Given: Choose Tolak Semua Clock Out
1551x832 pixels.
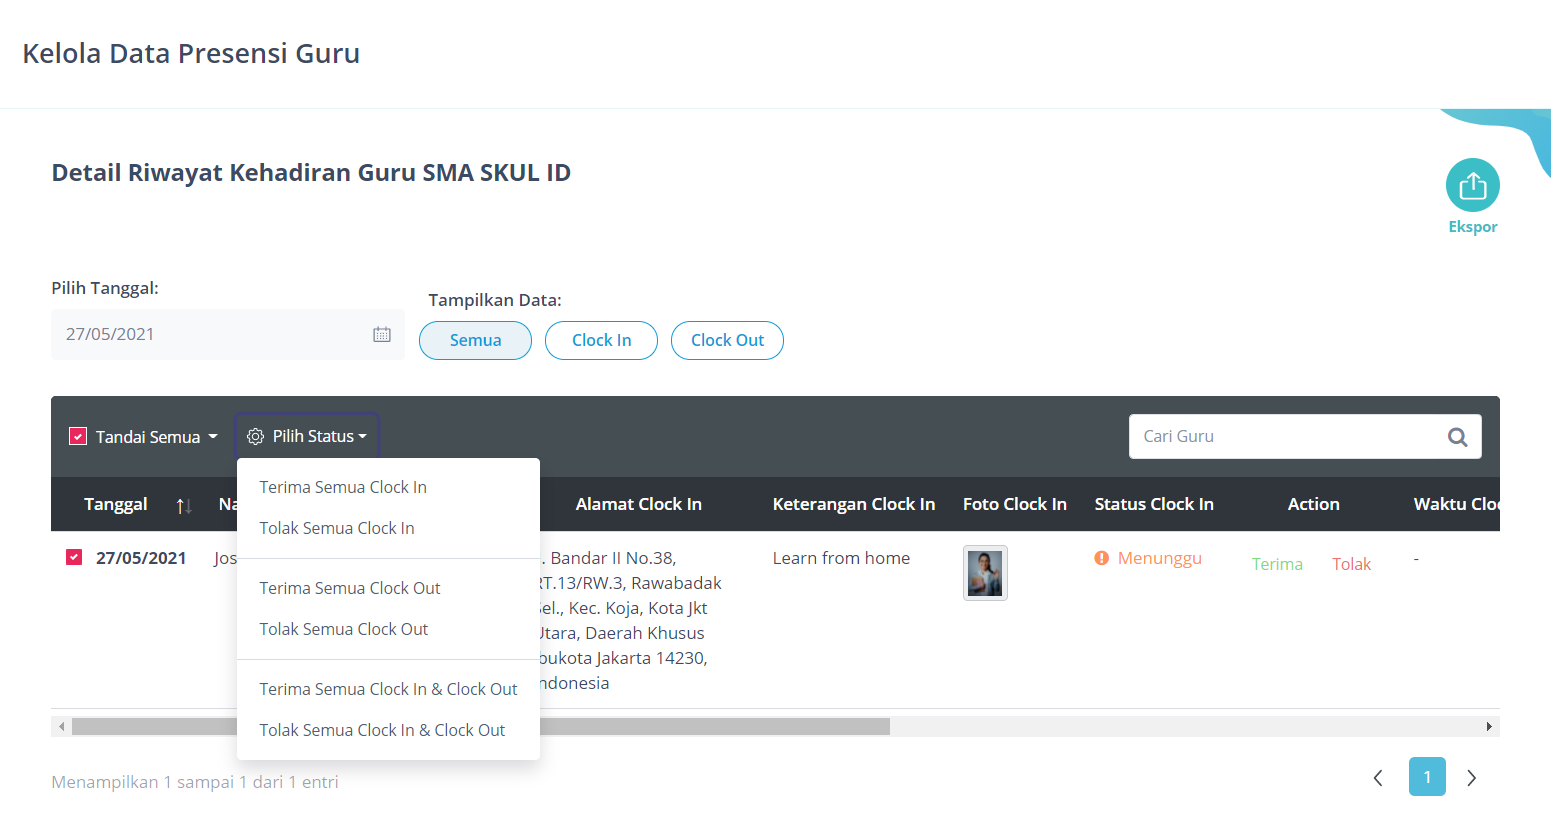Looking at the screenshot, I should point(343,629).
